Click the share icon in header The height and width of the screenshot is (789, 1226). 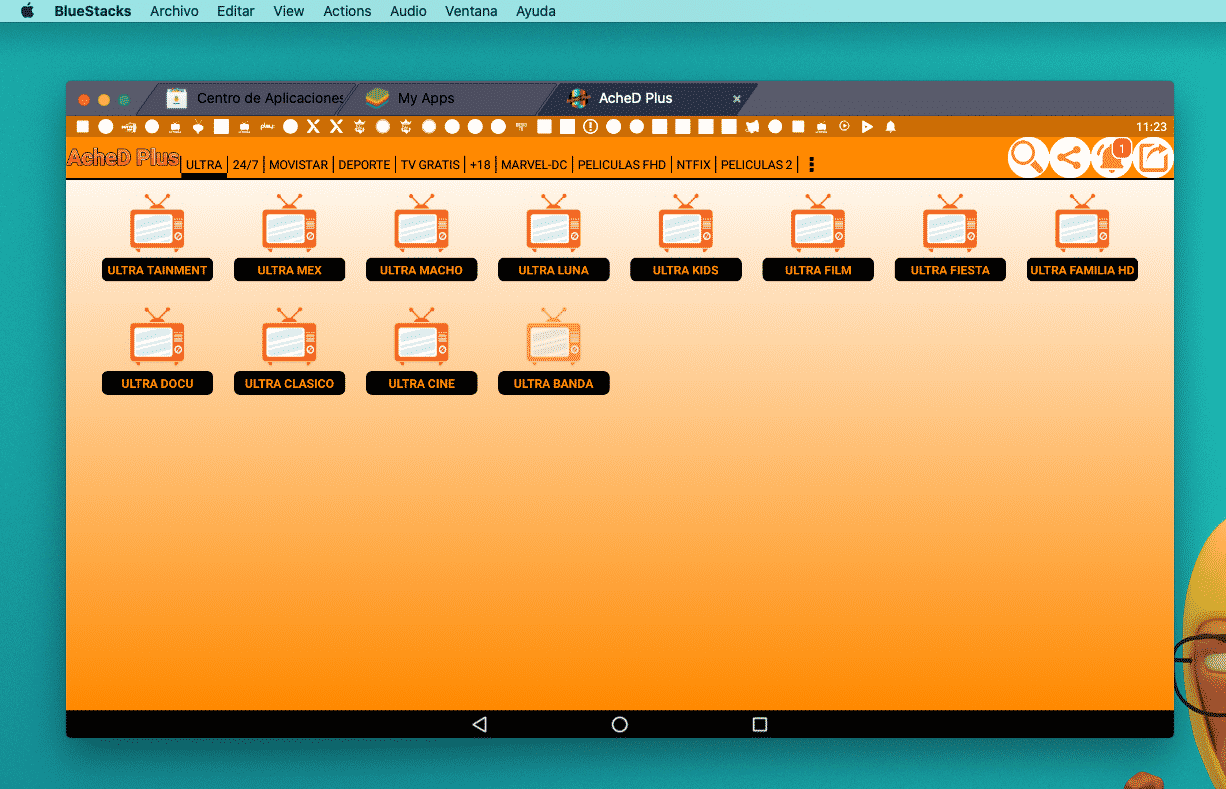(x=1069, y=158)
